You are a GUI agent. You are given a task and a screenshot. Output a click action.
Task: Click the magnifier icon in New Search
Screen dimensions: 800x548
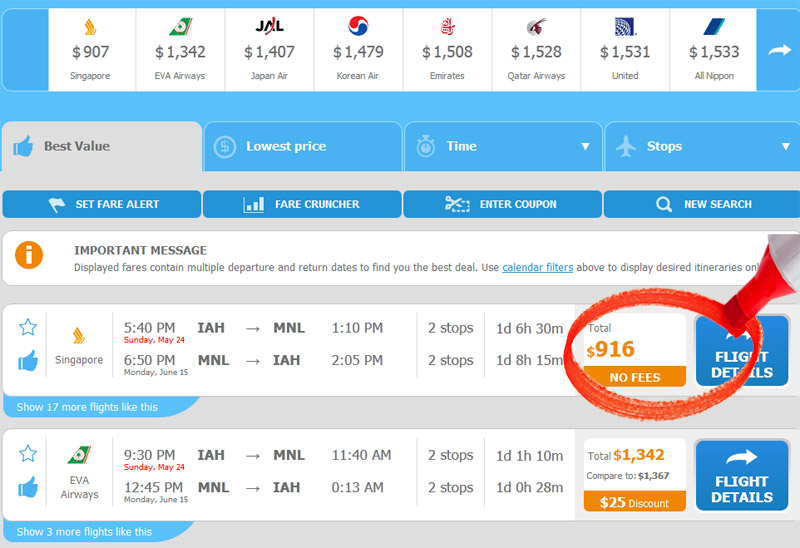coord(664,205)
